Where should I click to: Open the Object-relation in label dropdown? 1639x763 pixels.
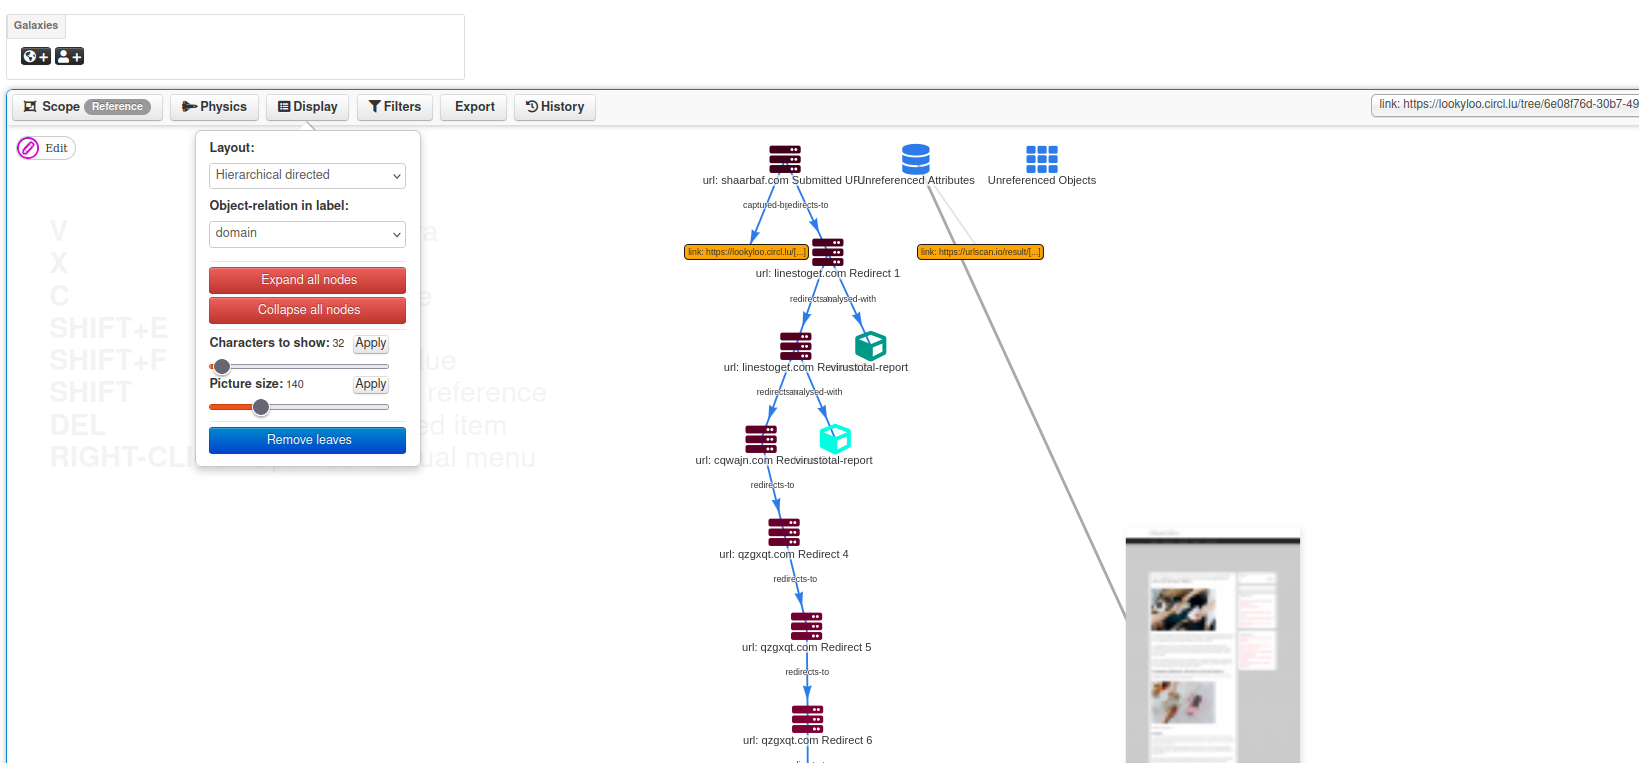pyautogui.click(x=307, y=233)
